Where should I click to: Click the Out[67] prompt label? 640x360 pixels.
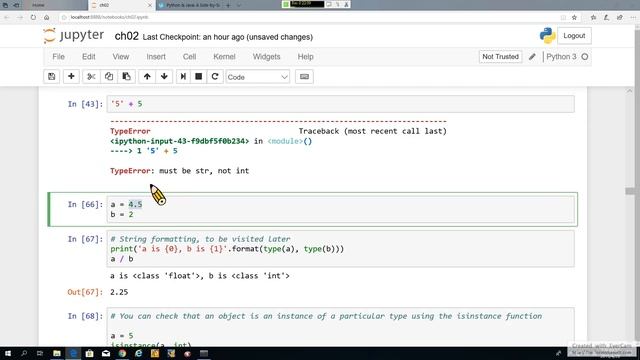pyautogui.click(x=85, y=292)
